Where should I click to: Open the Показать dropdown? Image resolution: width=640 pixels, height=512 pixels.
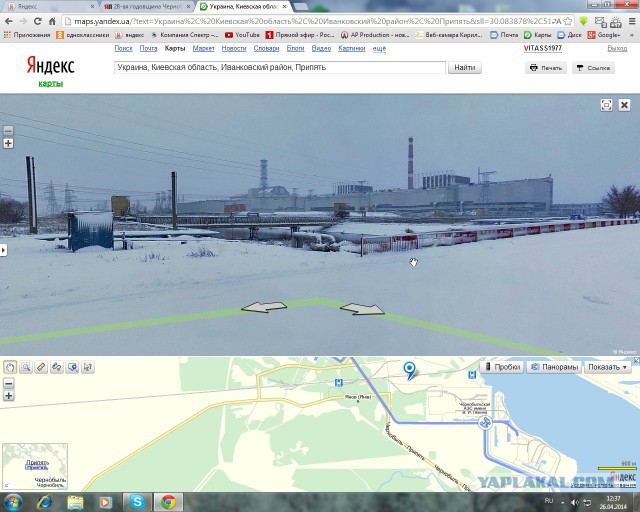[607, 367]
